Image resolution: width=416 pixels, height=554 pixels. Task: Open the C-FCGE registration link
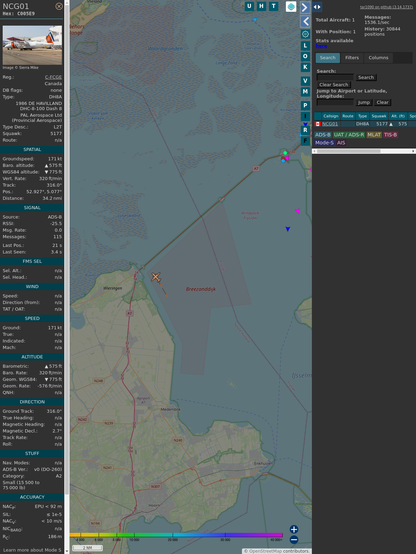click(x=53, y=77)
